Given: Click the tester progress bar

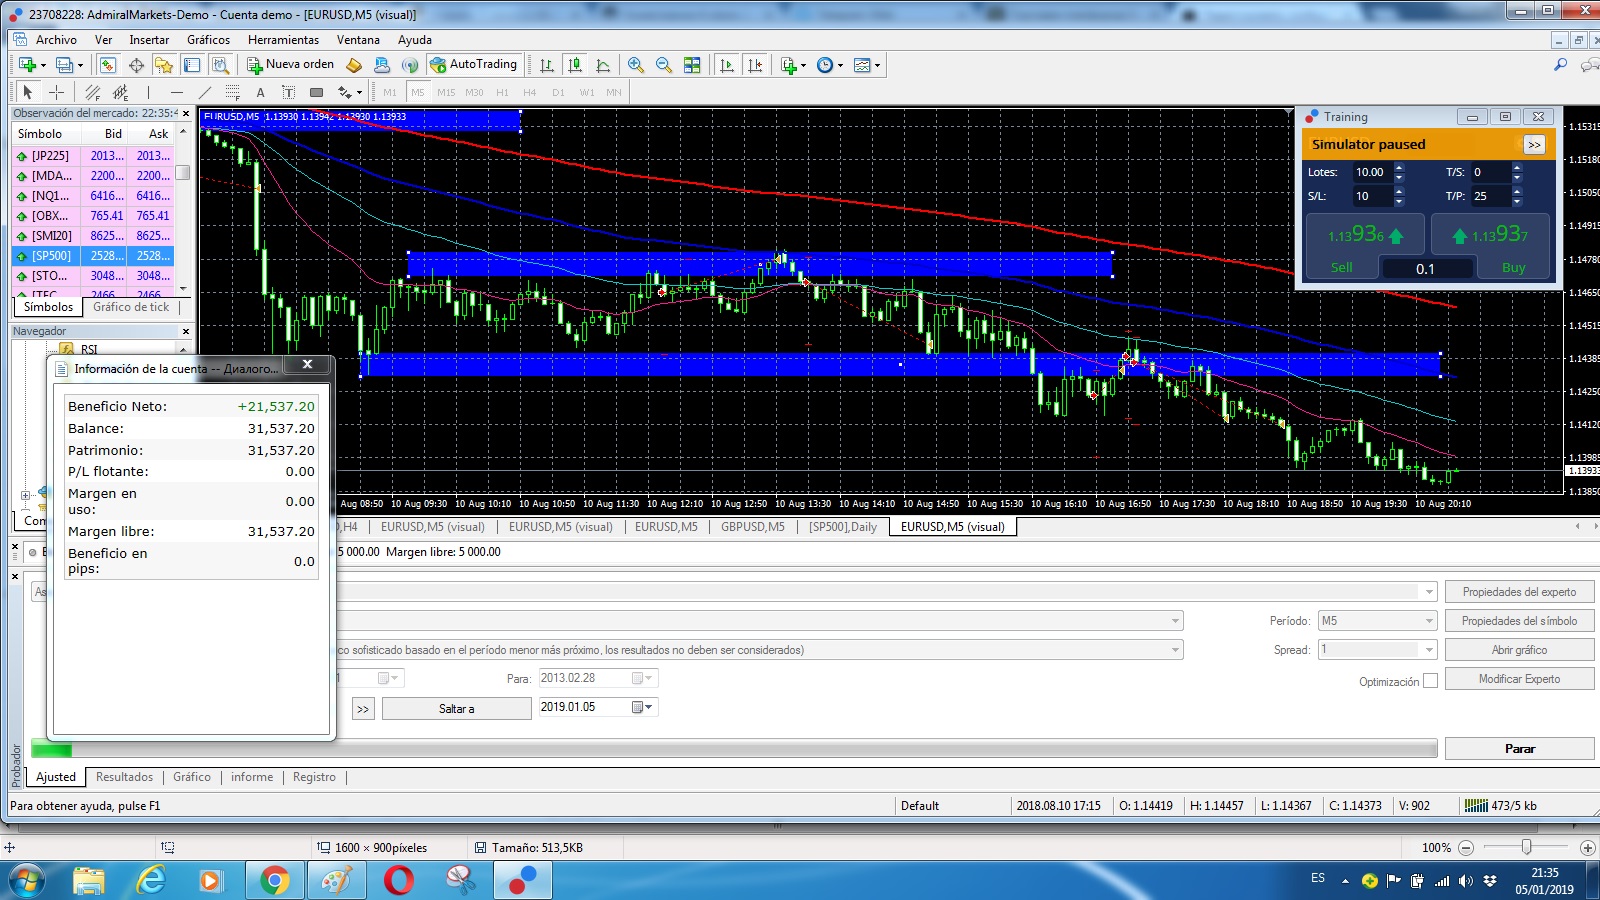Looking at the screenshot, I should point(734,749).
